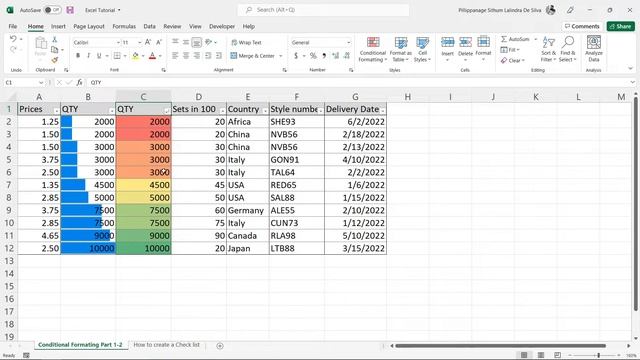Image resolution: width=640 pixels, height=360 pixels.
Task: Select the Conditional Formating Part 1-2 sheet tab
Action: pos(80,345)
